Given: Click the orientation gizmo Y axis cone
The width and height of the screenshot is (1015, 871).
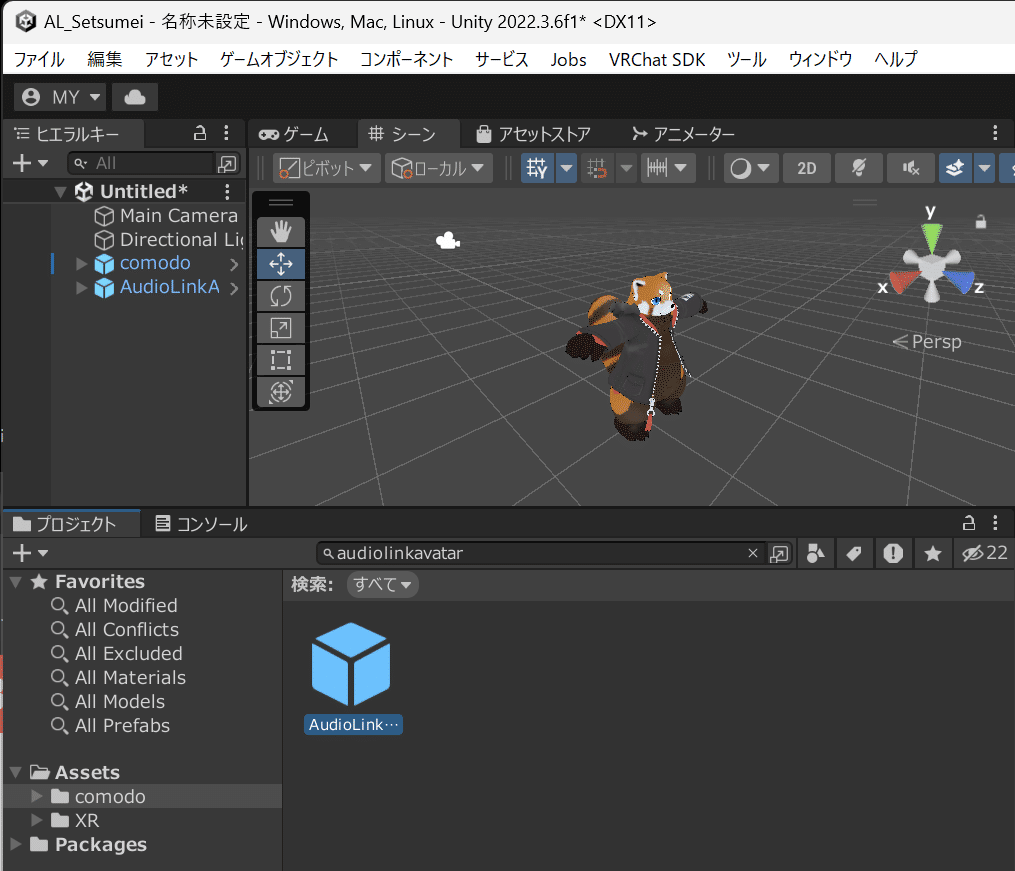Looking at the screenshot, I should tap(931, 236).
